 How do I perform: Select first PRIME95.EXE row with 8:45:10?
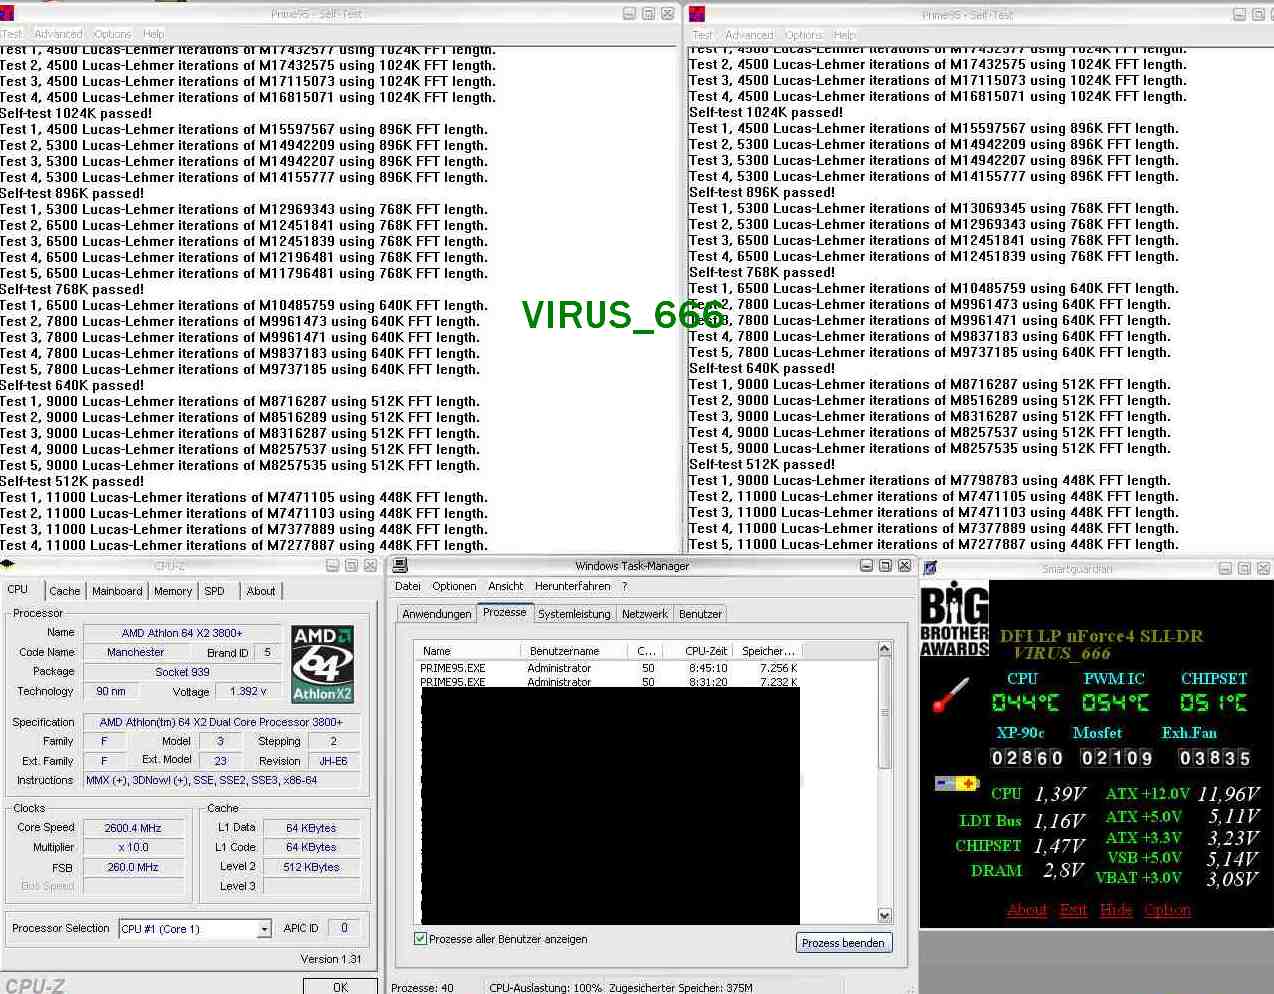[608, 668]
